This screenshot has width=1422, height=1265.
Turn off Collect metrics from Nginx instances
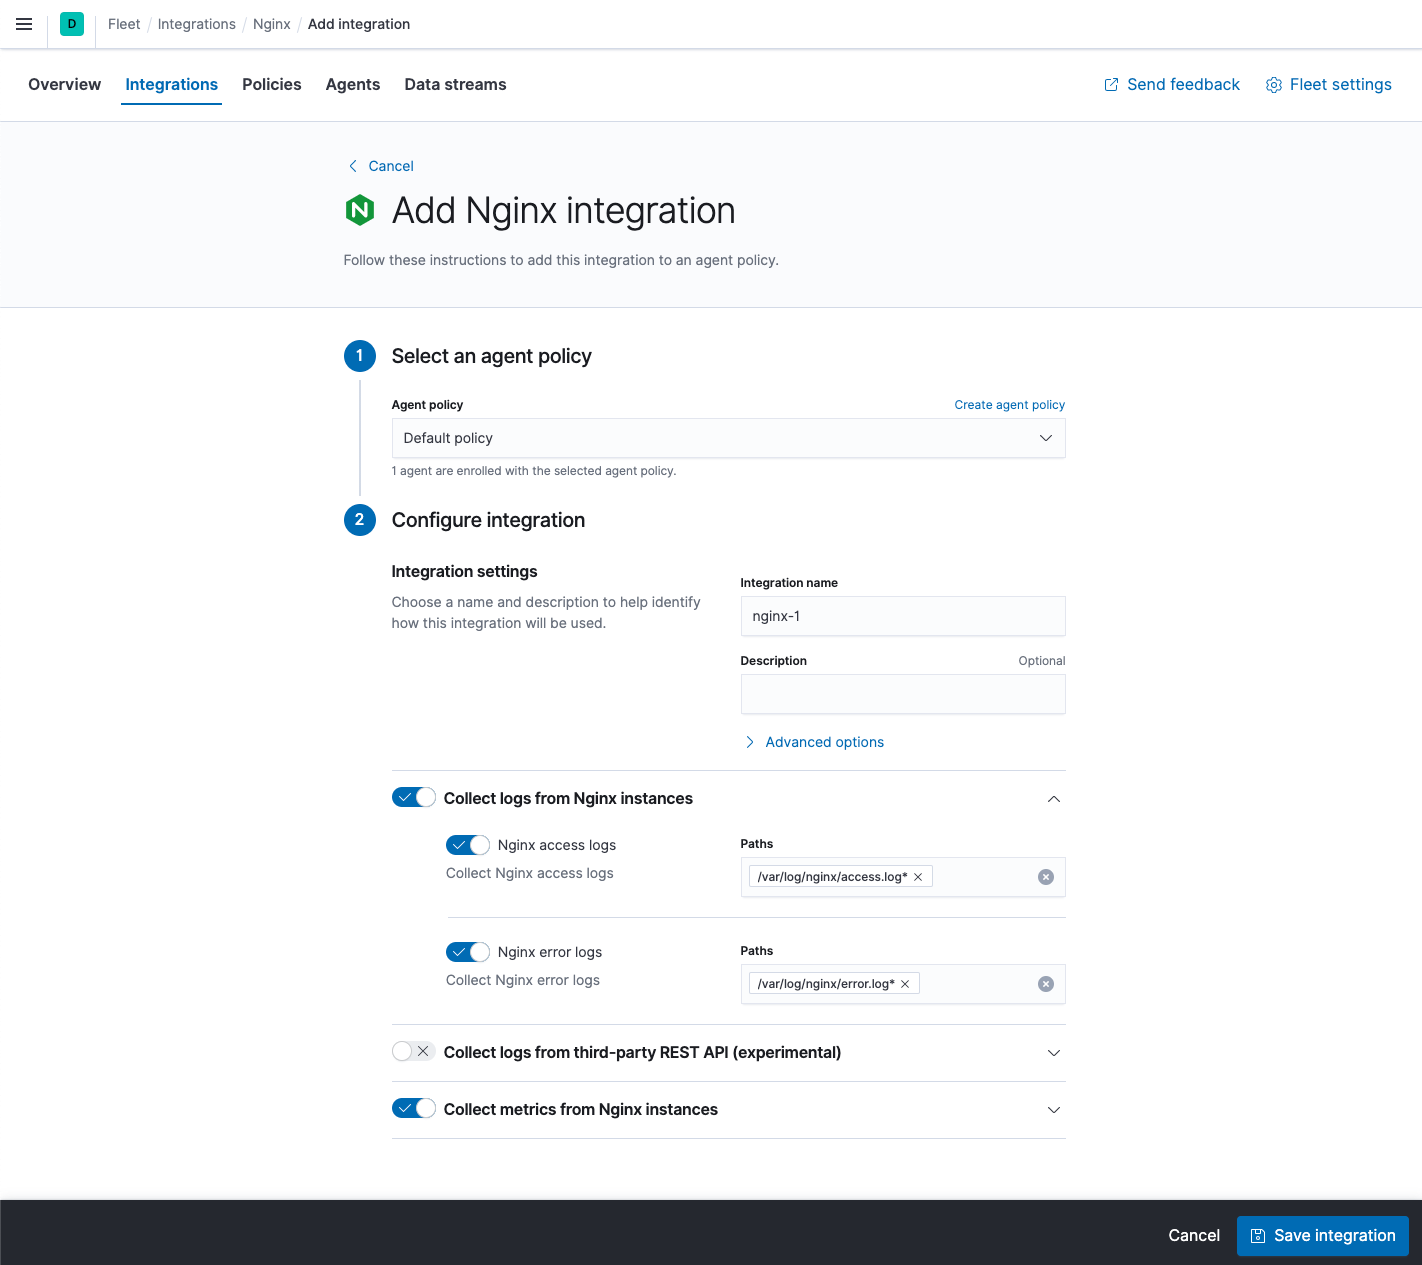413,1108
